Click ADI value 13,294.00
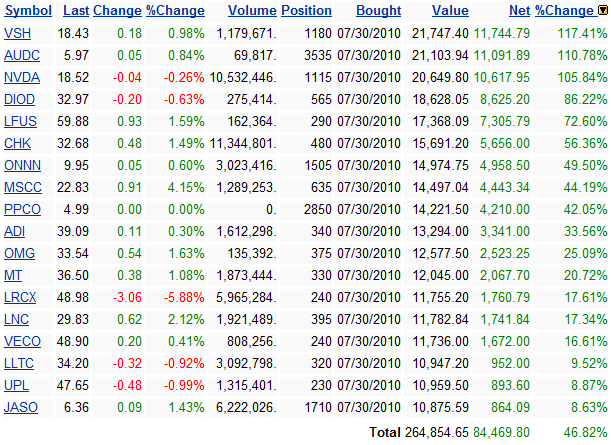The height and width of the screenshot is (445, 611). 440,231
